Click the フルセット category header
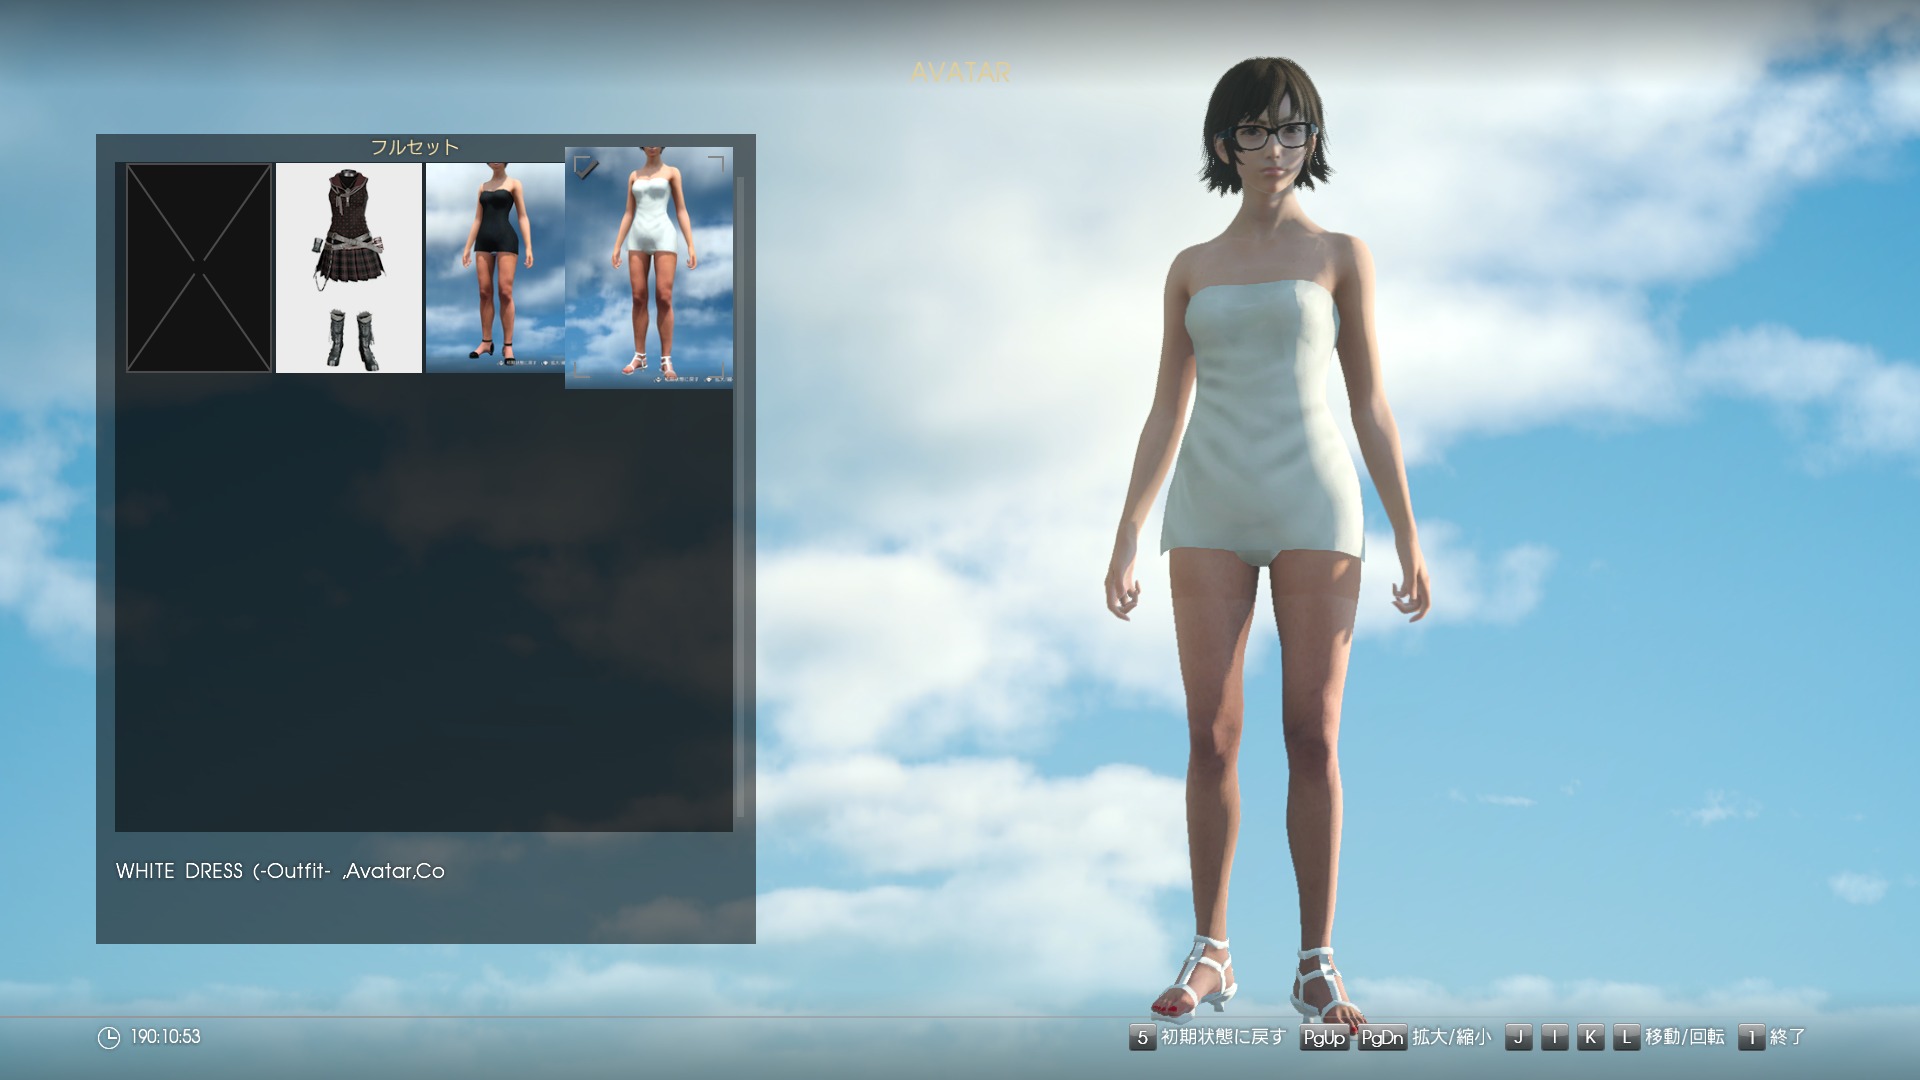The height and width of the screenshot is (1080, 1920). click(414, 147)
